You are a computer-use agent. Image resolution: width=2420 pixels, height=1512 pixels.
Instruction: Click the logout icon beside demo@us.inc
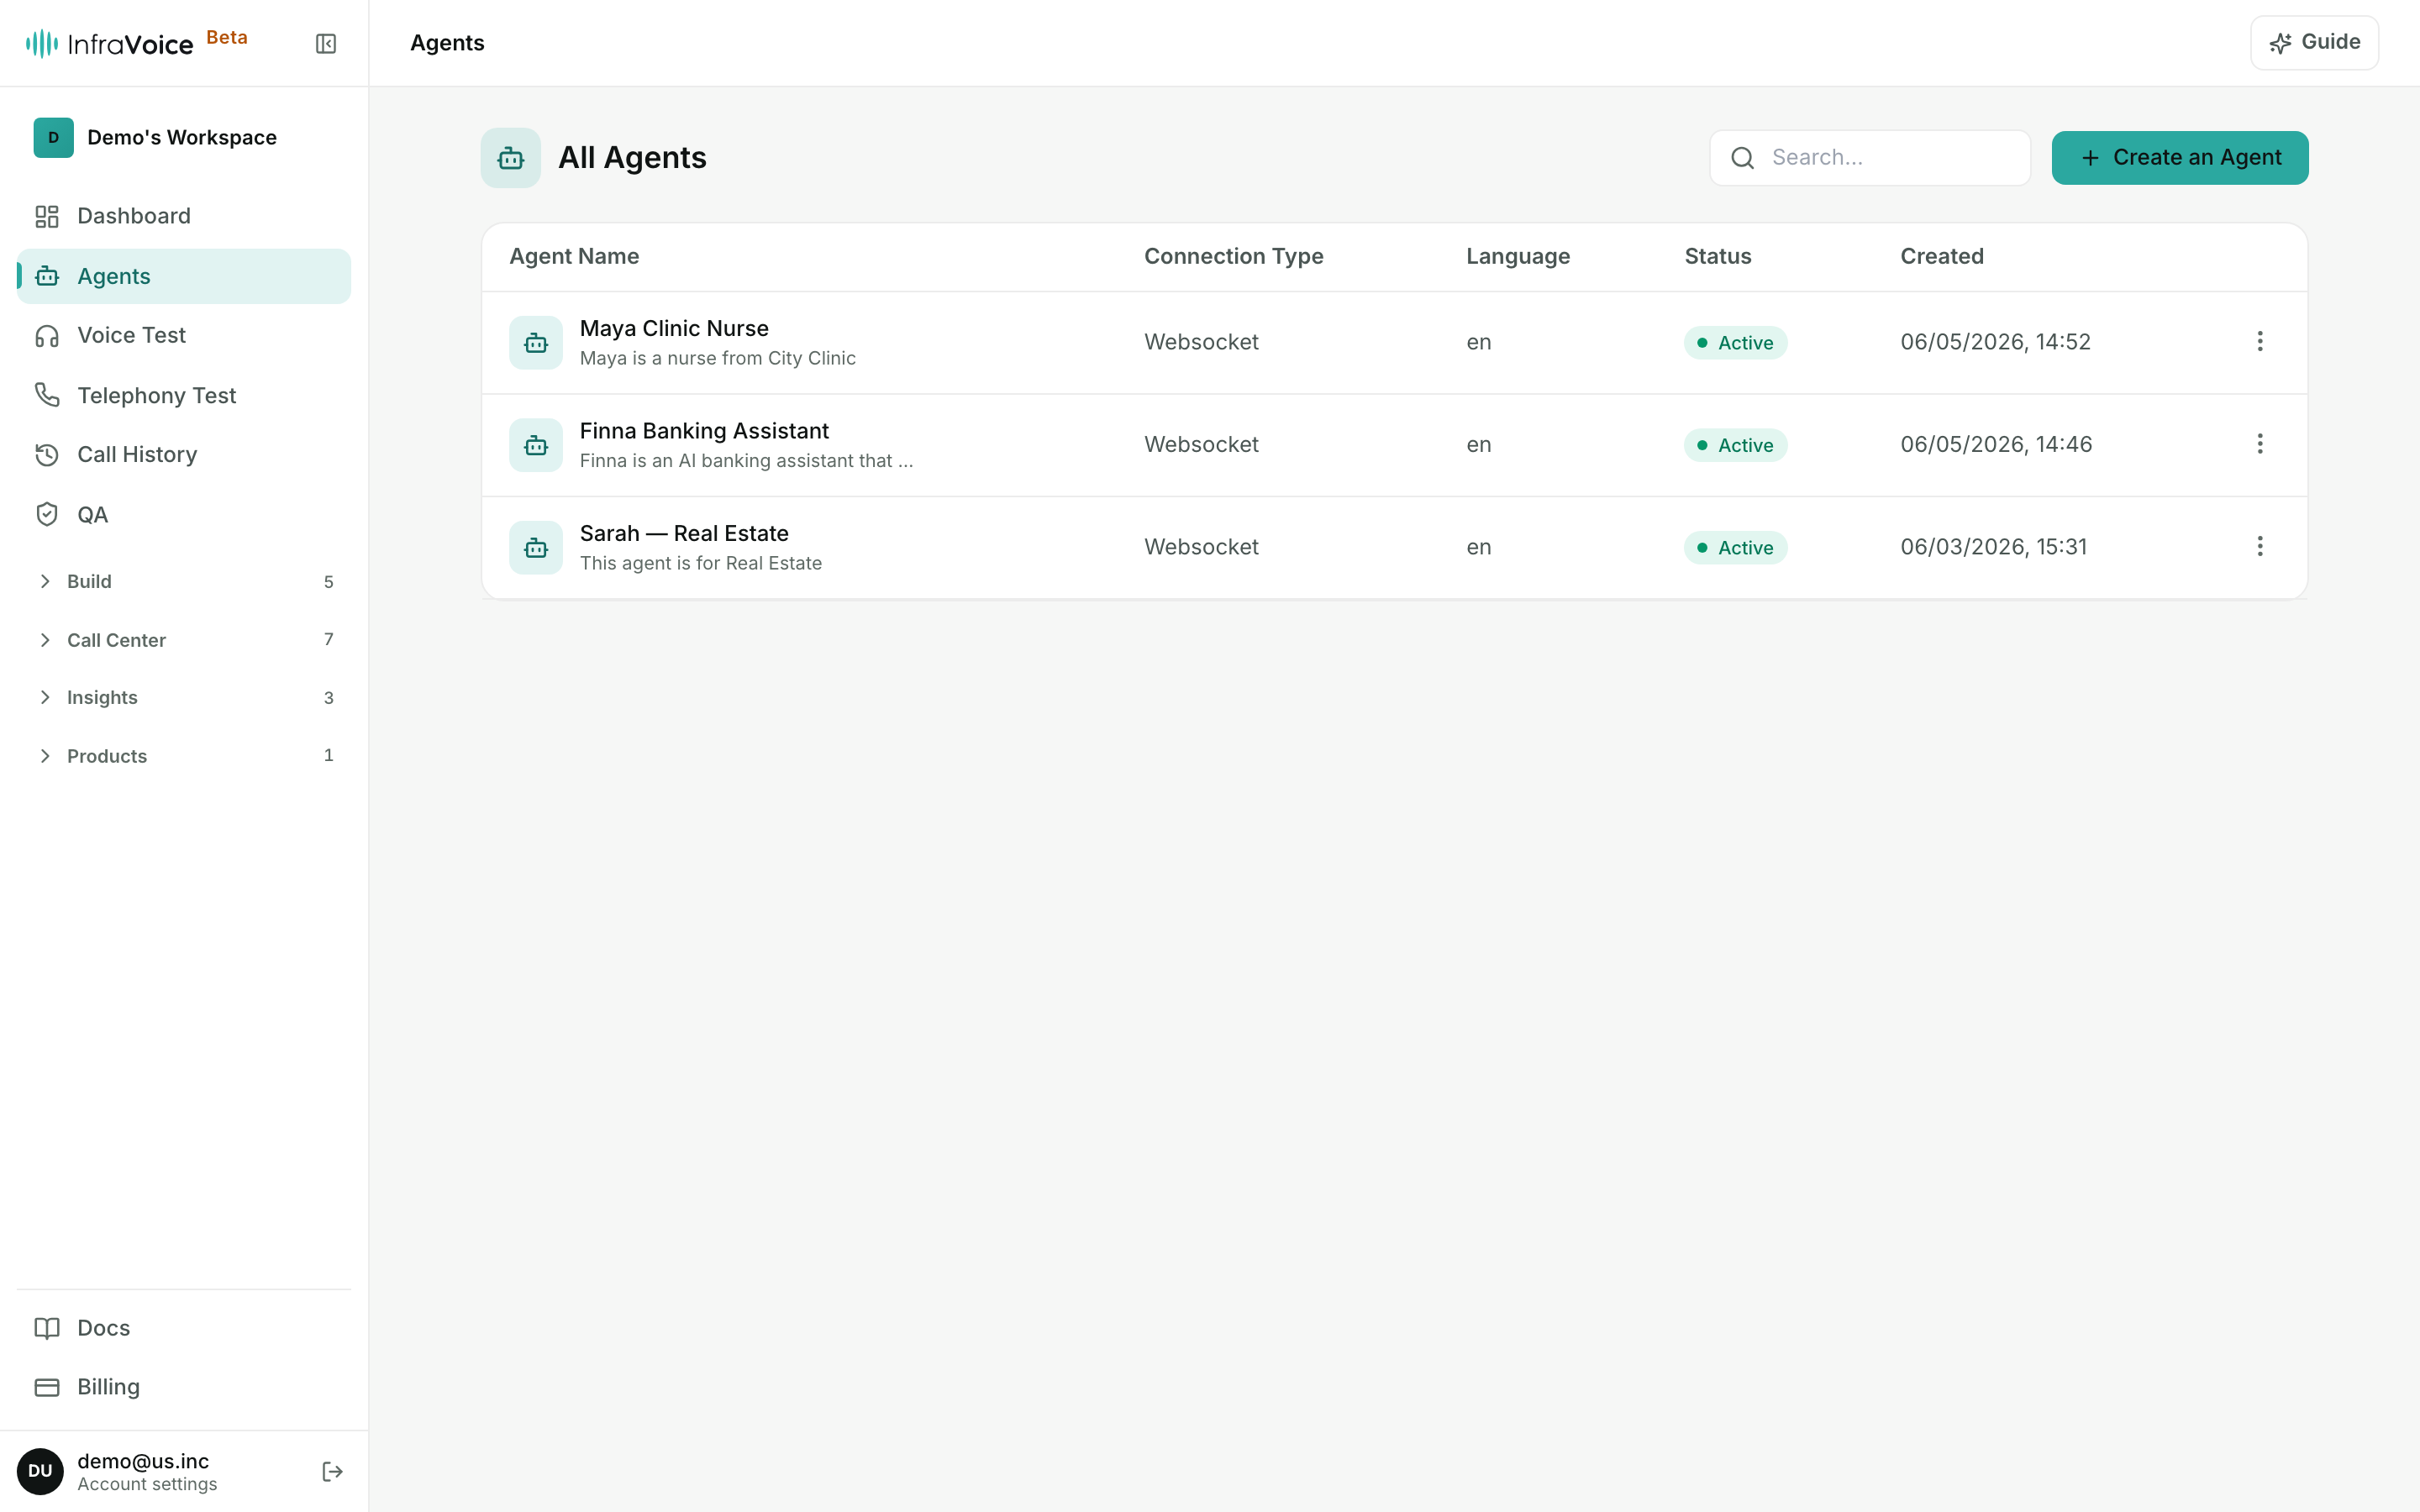[x=333, y=1471]
